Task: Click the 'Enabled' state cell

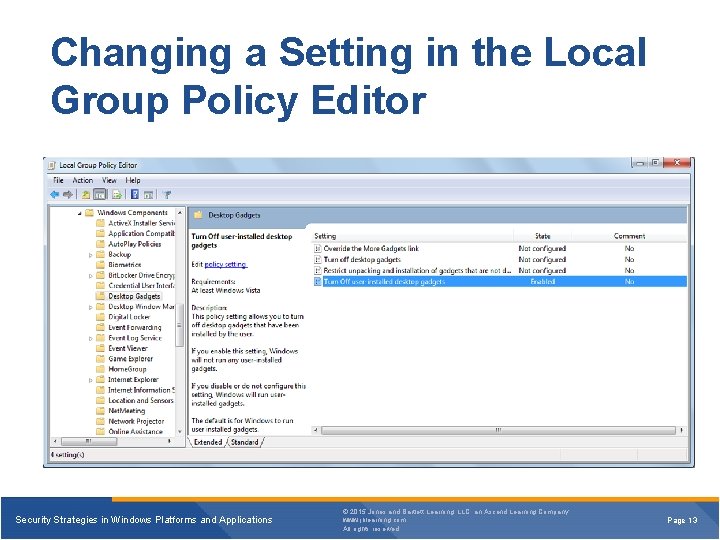Action: point(542,281)
